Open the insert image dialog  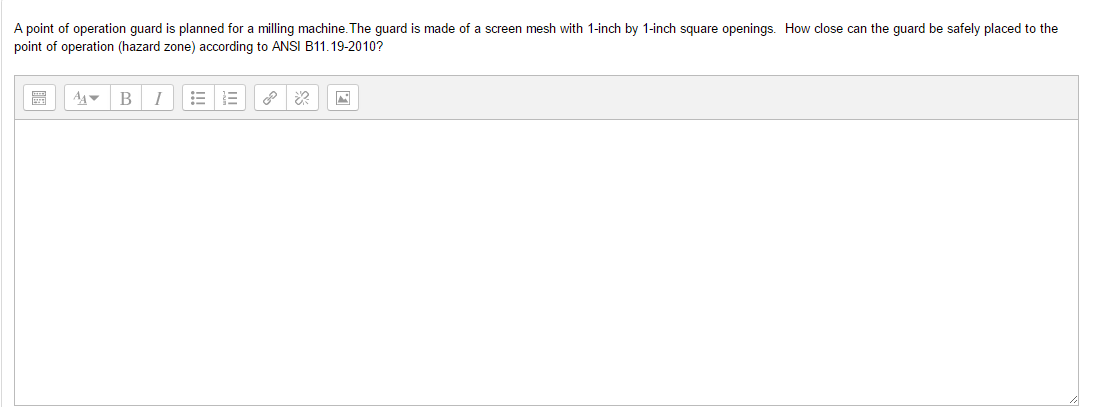coord(343,98)
